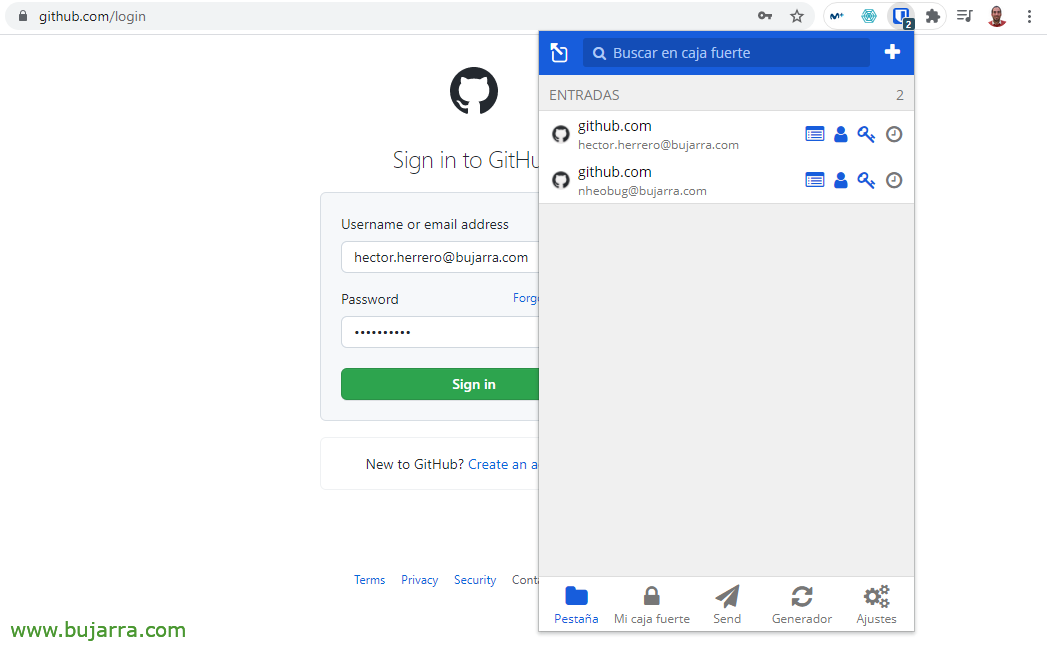Bookmark this page with the star icon
The width and height of the screenshot is (1047, 651).
tap(797, 16)
